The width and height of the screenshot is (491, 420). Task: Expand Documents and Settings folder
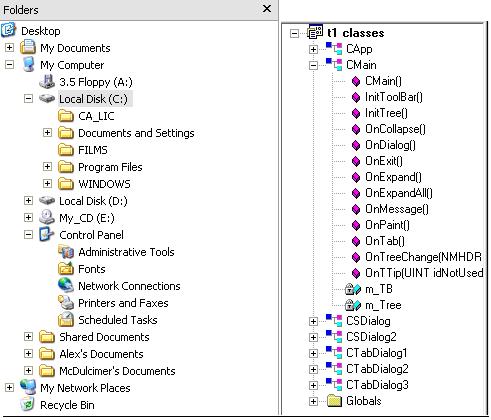click(x=48, y=132)
